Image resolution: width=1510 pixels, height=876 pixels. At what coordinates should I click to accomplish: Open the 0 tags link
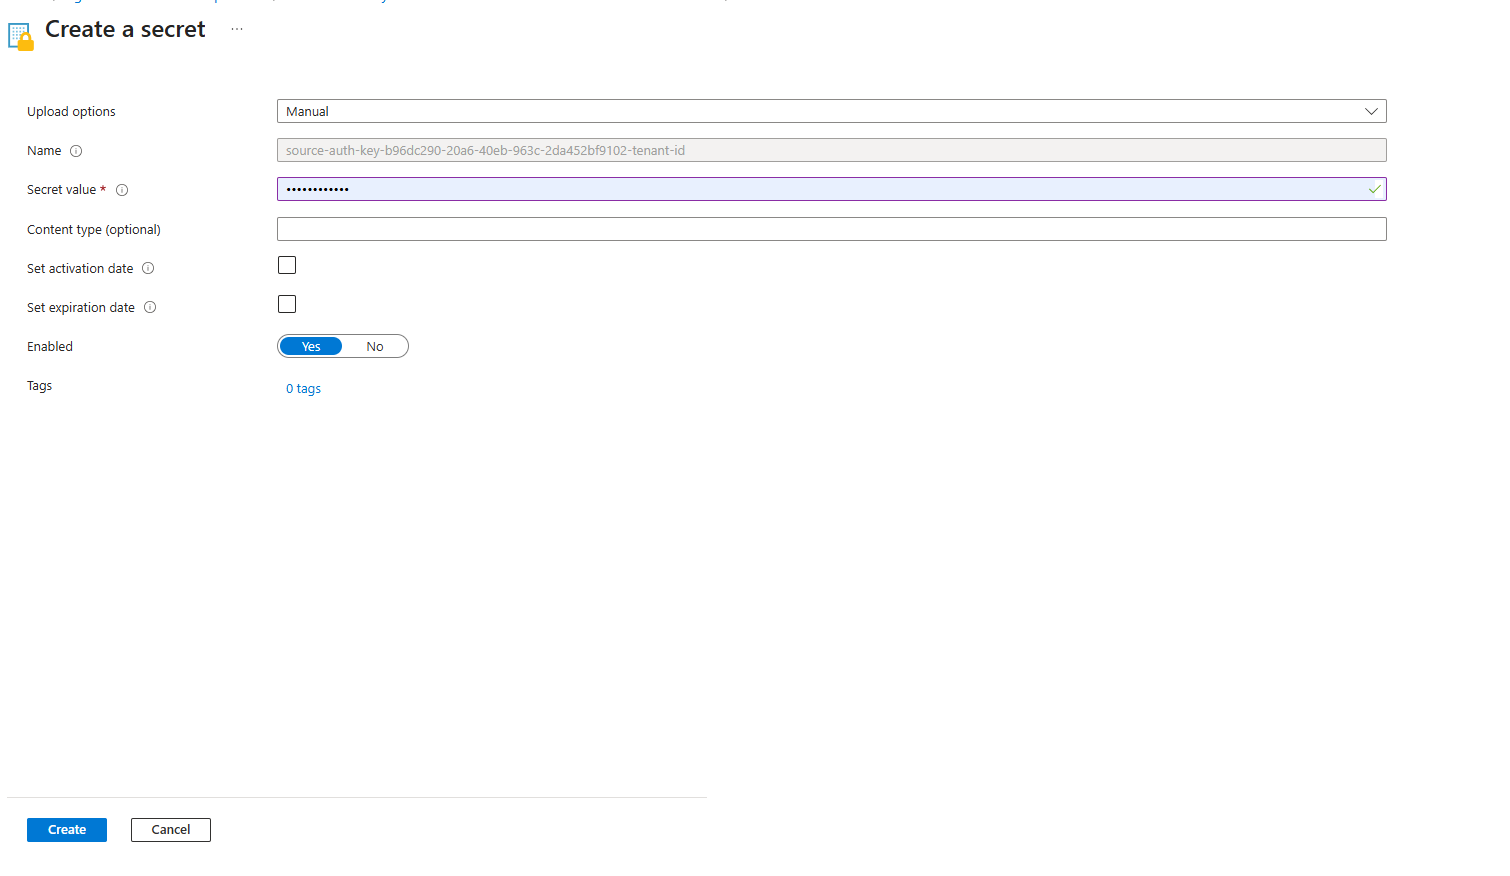point(303,388)
